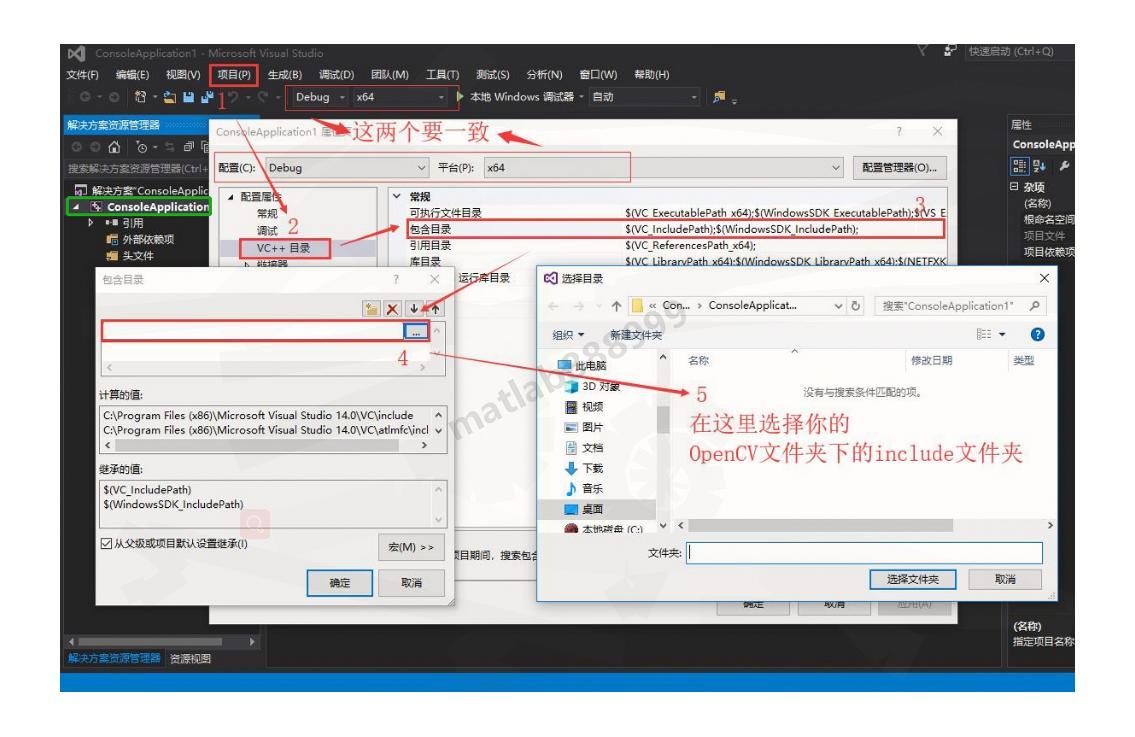Click the feedback icon beside Quick Launch
The width and height of the screenshot is (1135, 737).
tap(950, 51)
